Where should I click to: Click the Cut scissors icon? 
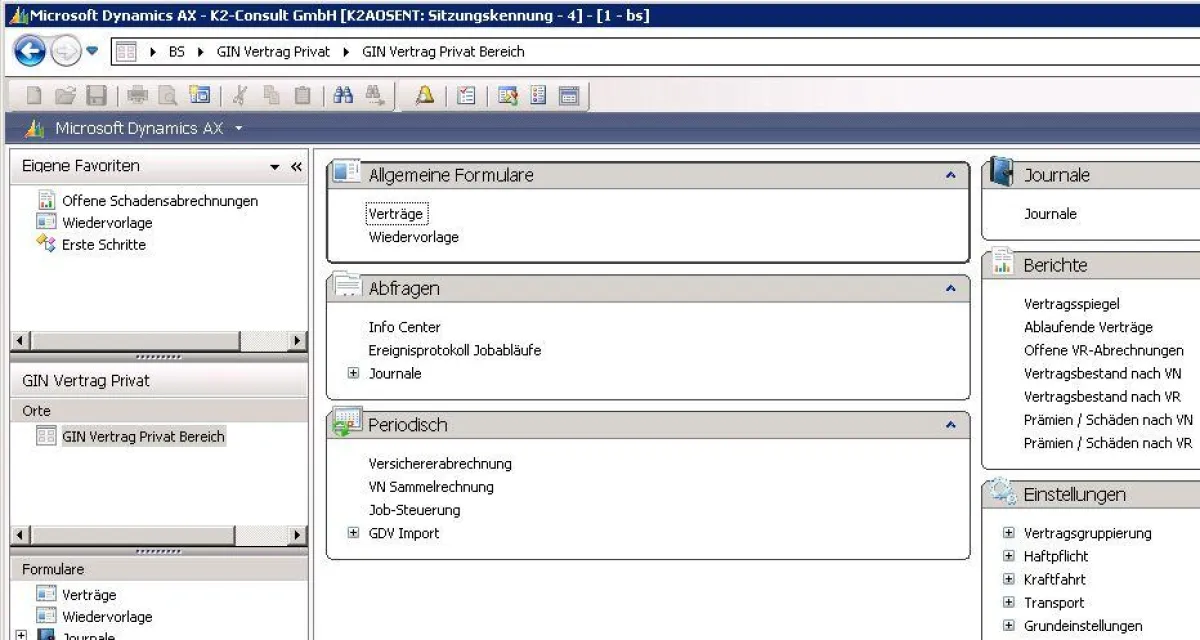point(240,96)
